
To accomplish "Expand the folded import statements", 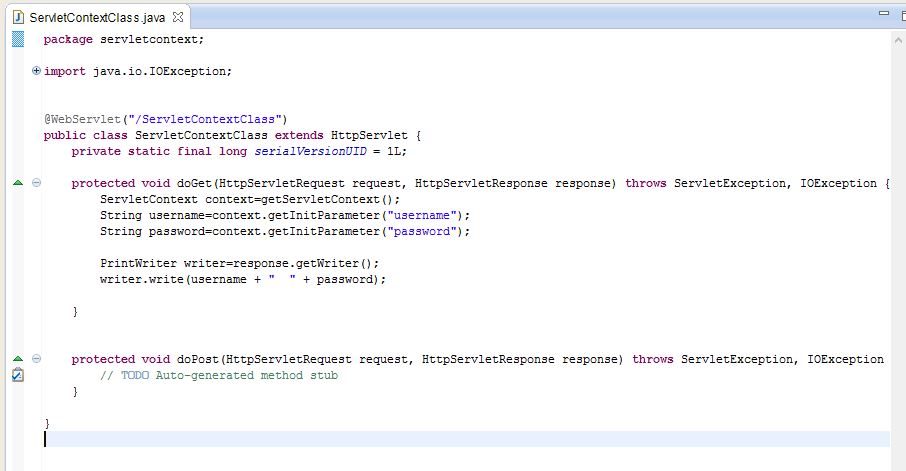I will click(37, 71).
